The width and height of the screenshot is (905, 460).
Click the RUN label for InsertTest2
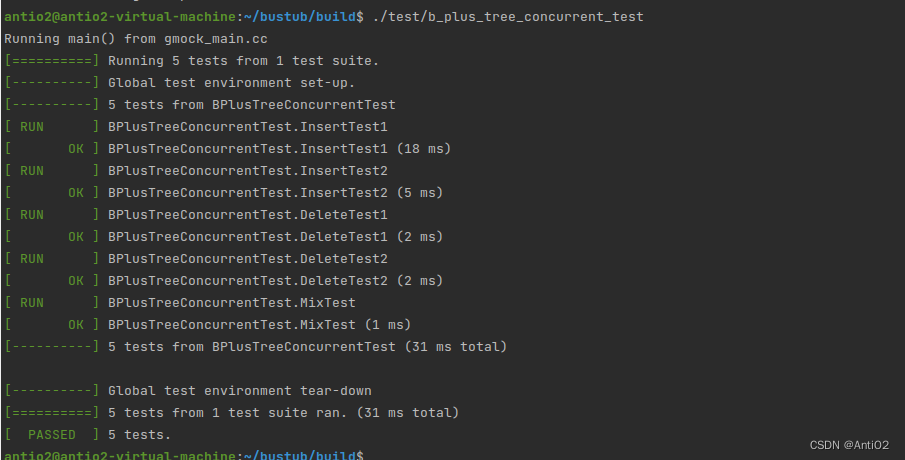pyautogui.click(x=32, y=171)
